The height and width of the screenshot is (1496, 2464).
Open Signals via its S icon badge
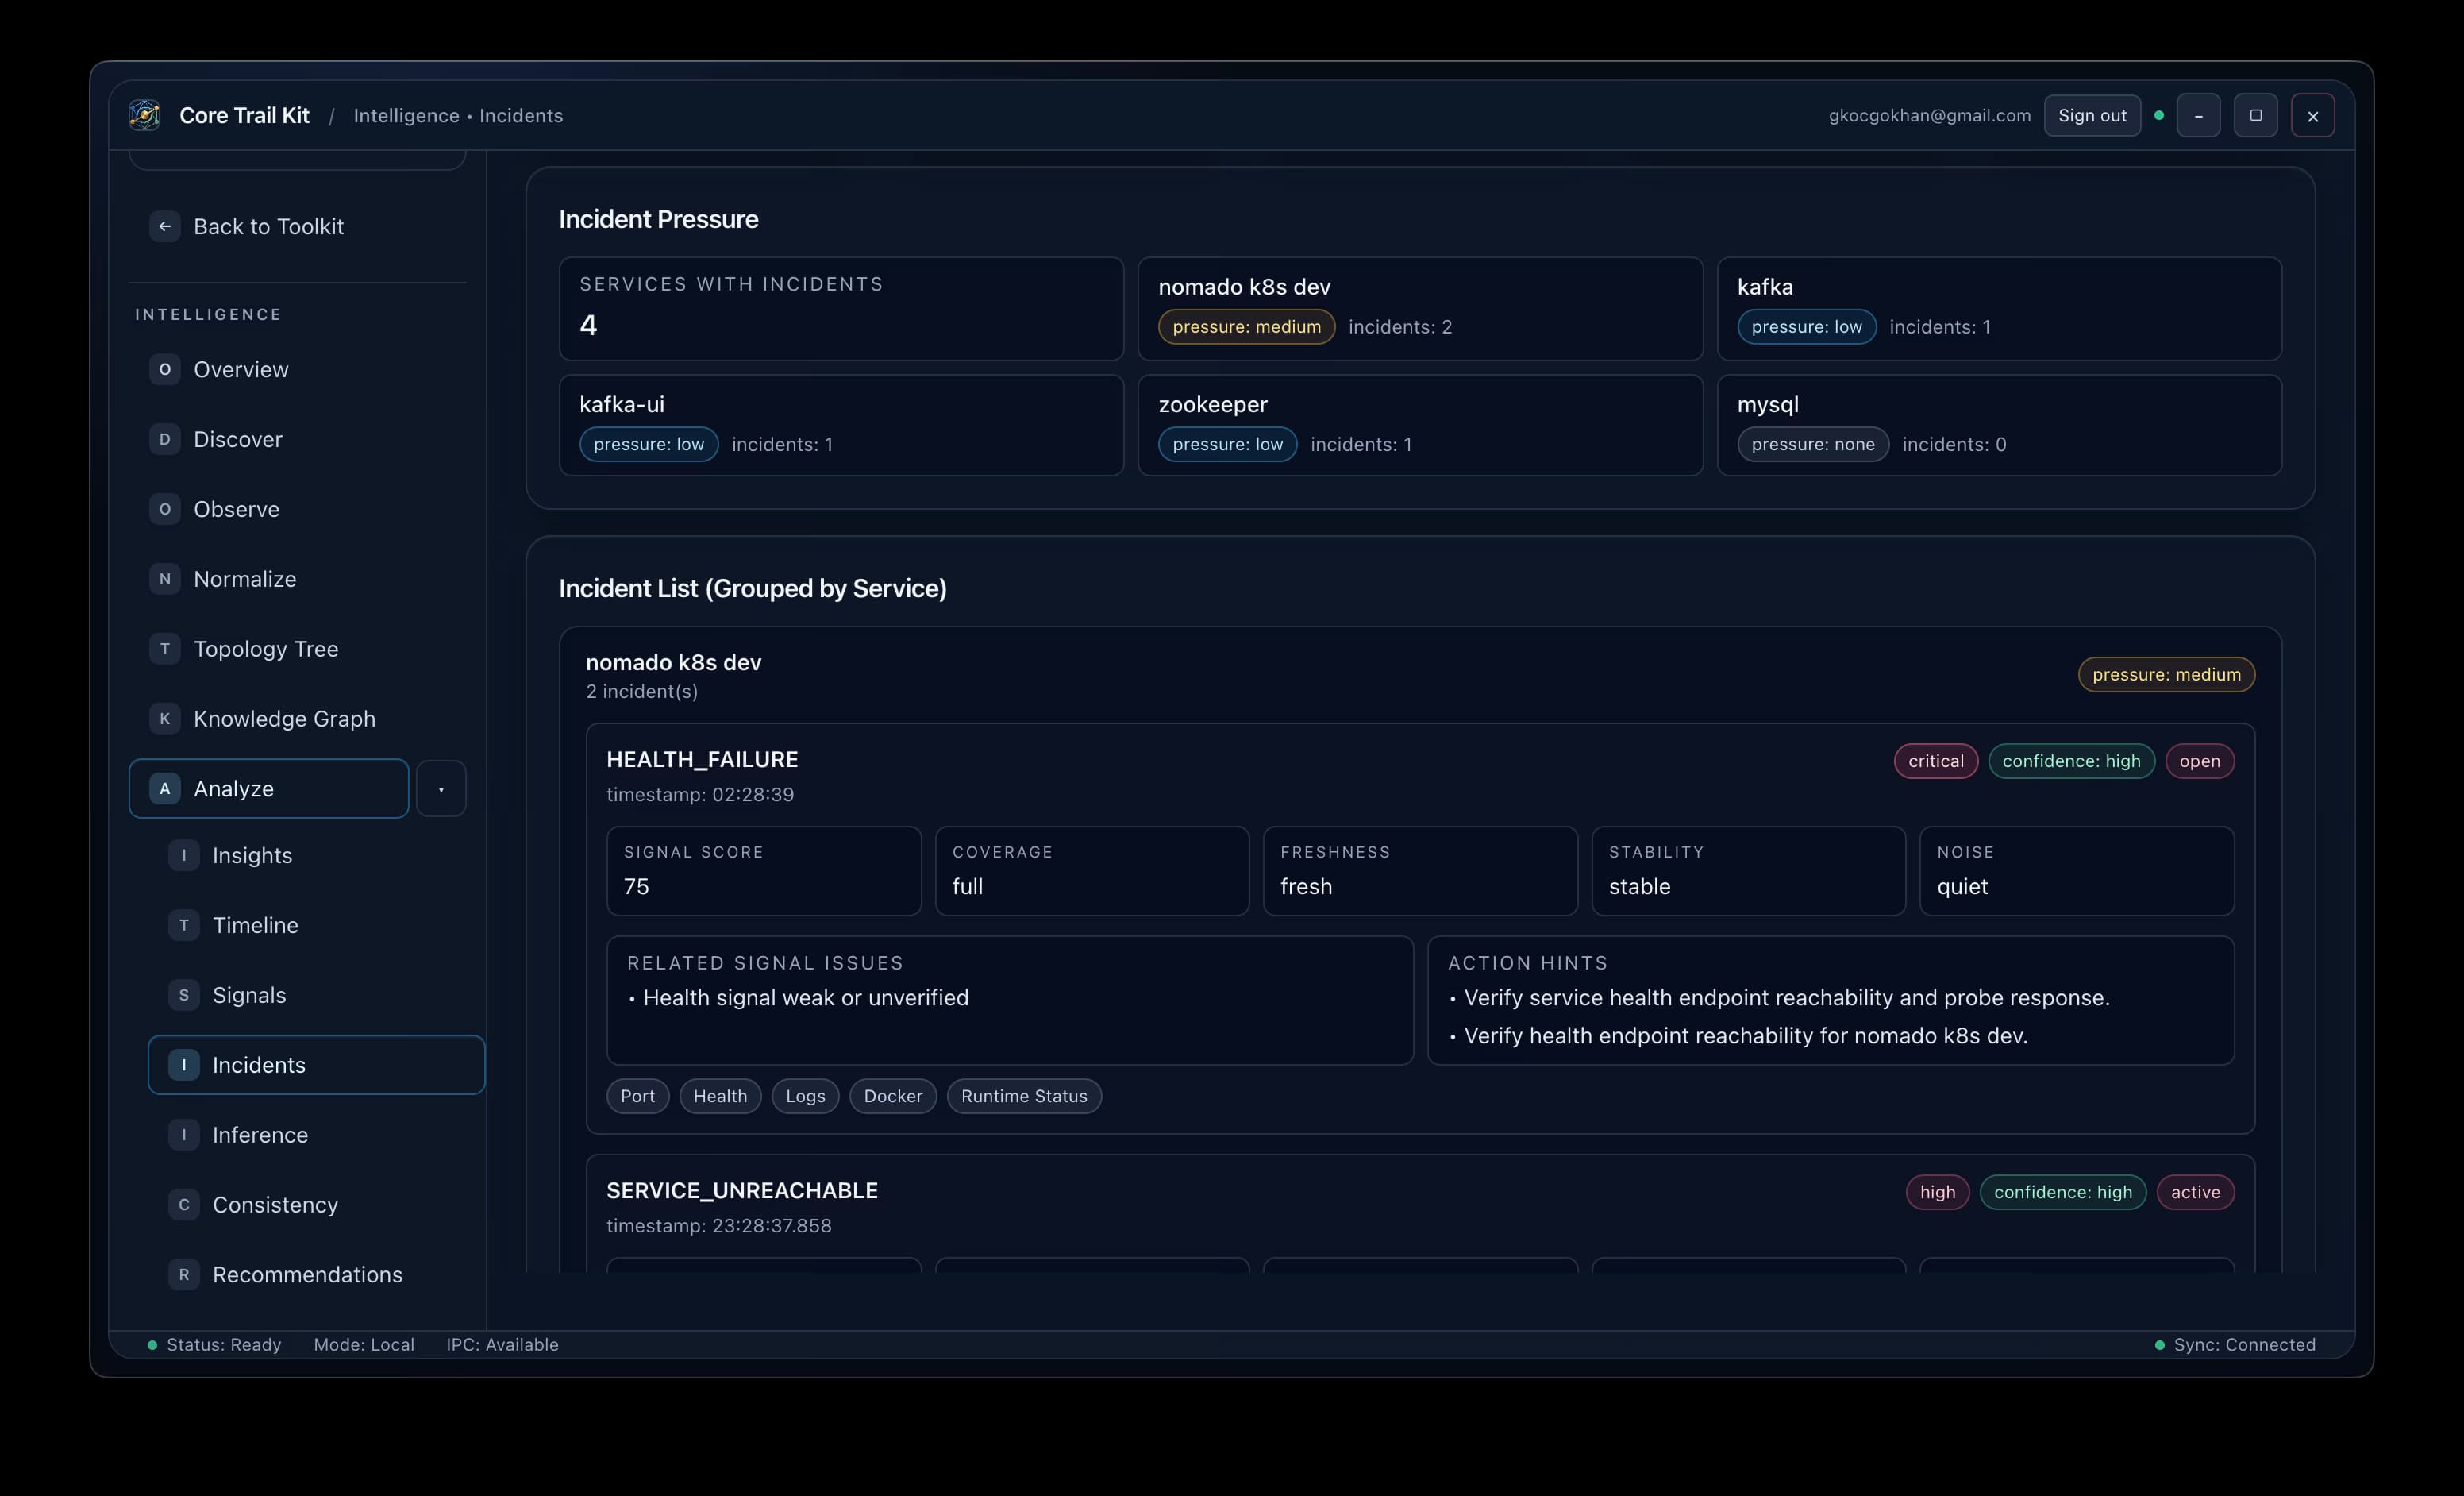coord(184,995)
